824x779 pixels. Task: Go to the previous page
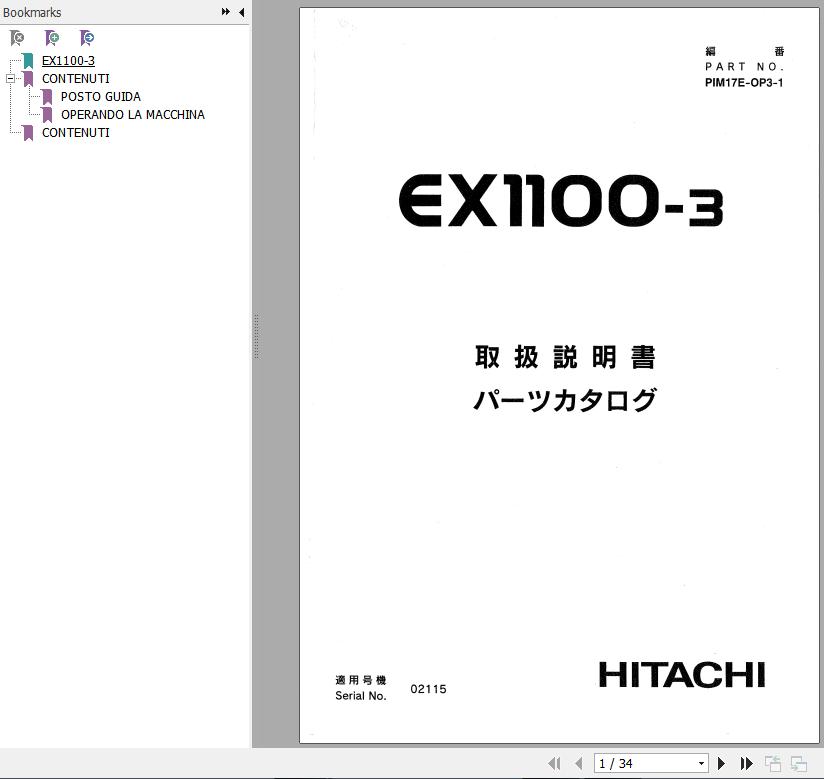[579, 763]
